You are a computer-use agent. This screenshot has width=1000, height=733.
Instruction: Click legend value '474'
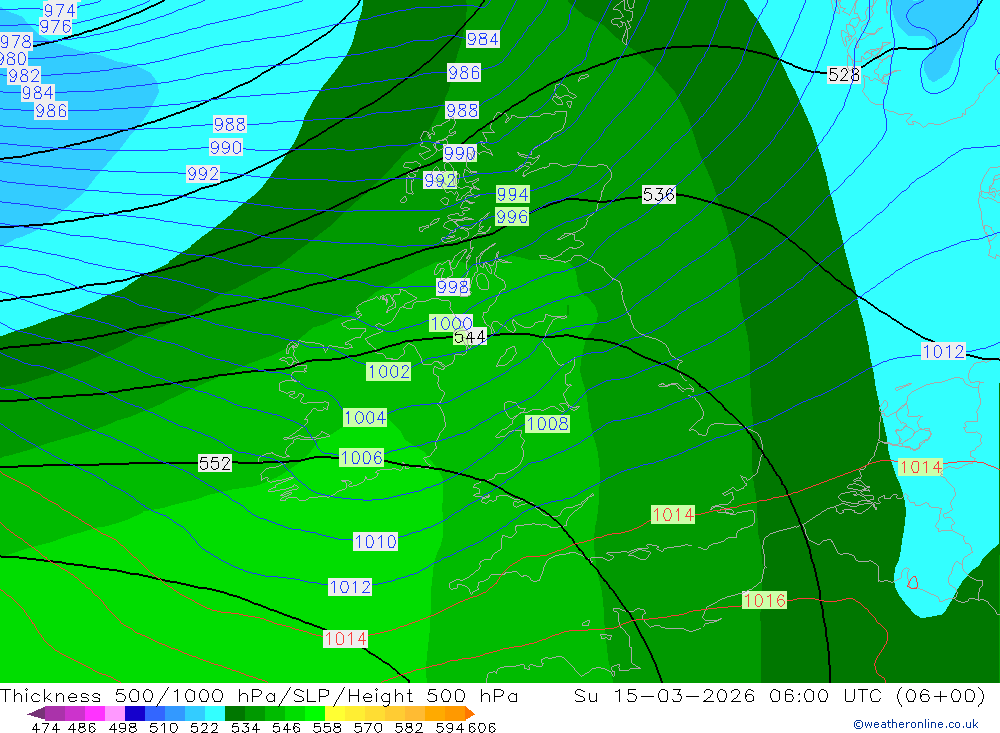point(45,727)
